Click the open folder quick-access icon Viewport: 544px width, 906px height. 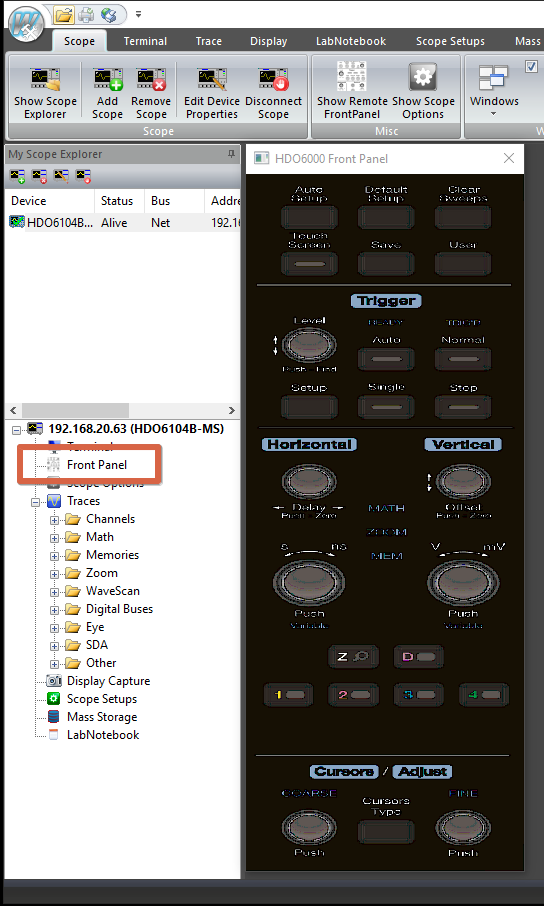tap(64, 15)
